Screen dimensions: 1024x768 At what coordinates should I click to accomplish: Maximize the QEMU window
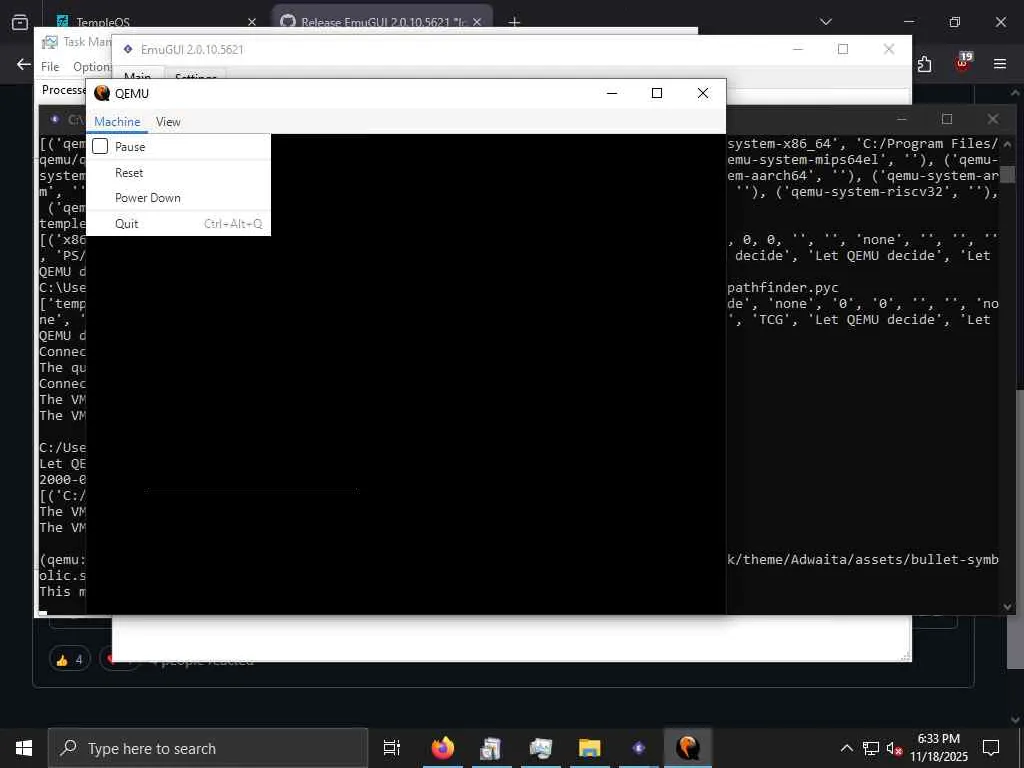point(657,93)
